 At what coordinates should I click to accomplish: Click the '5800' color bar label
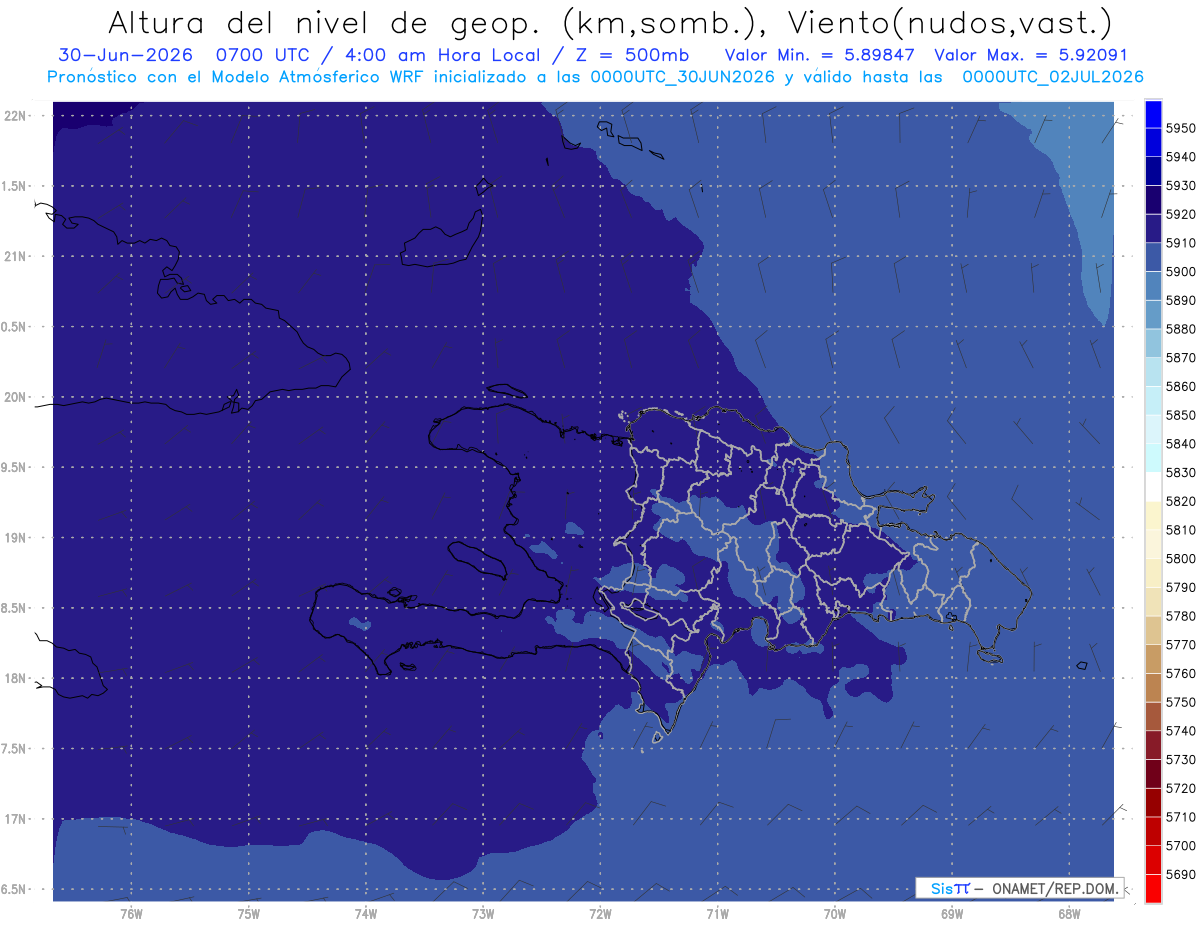(x=1180, y=558)
